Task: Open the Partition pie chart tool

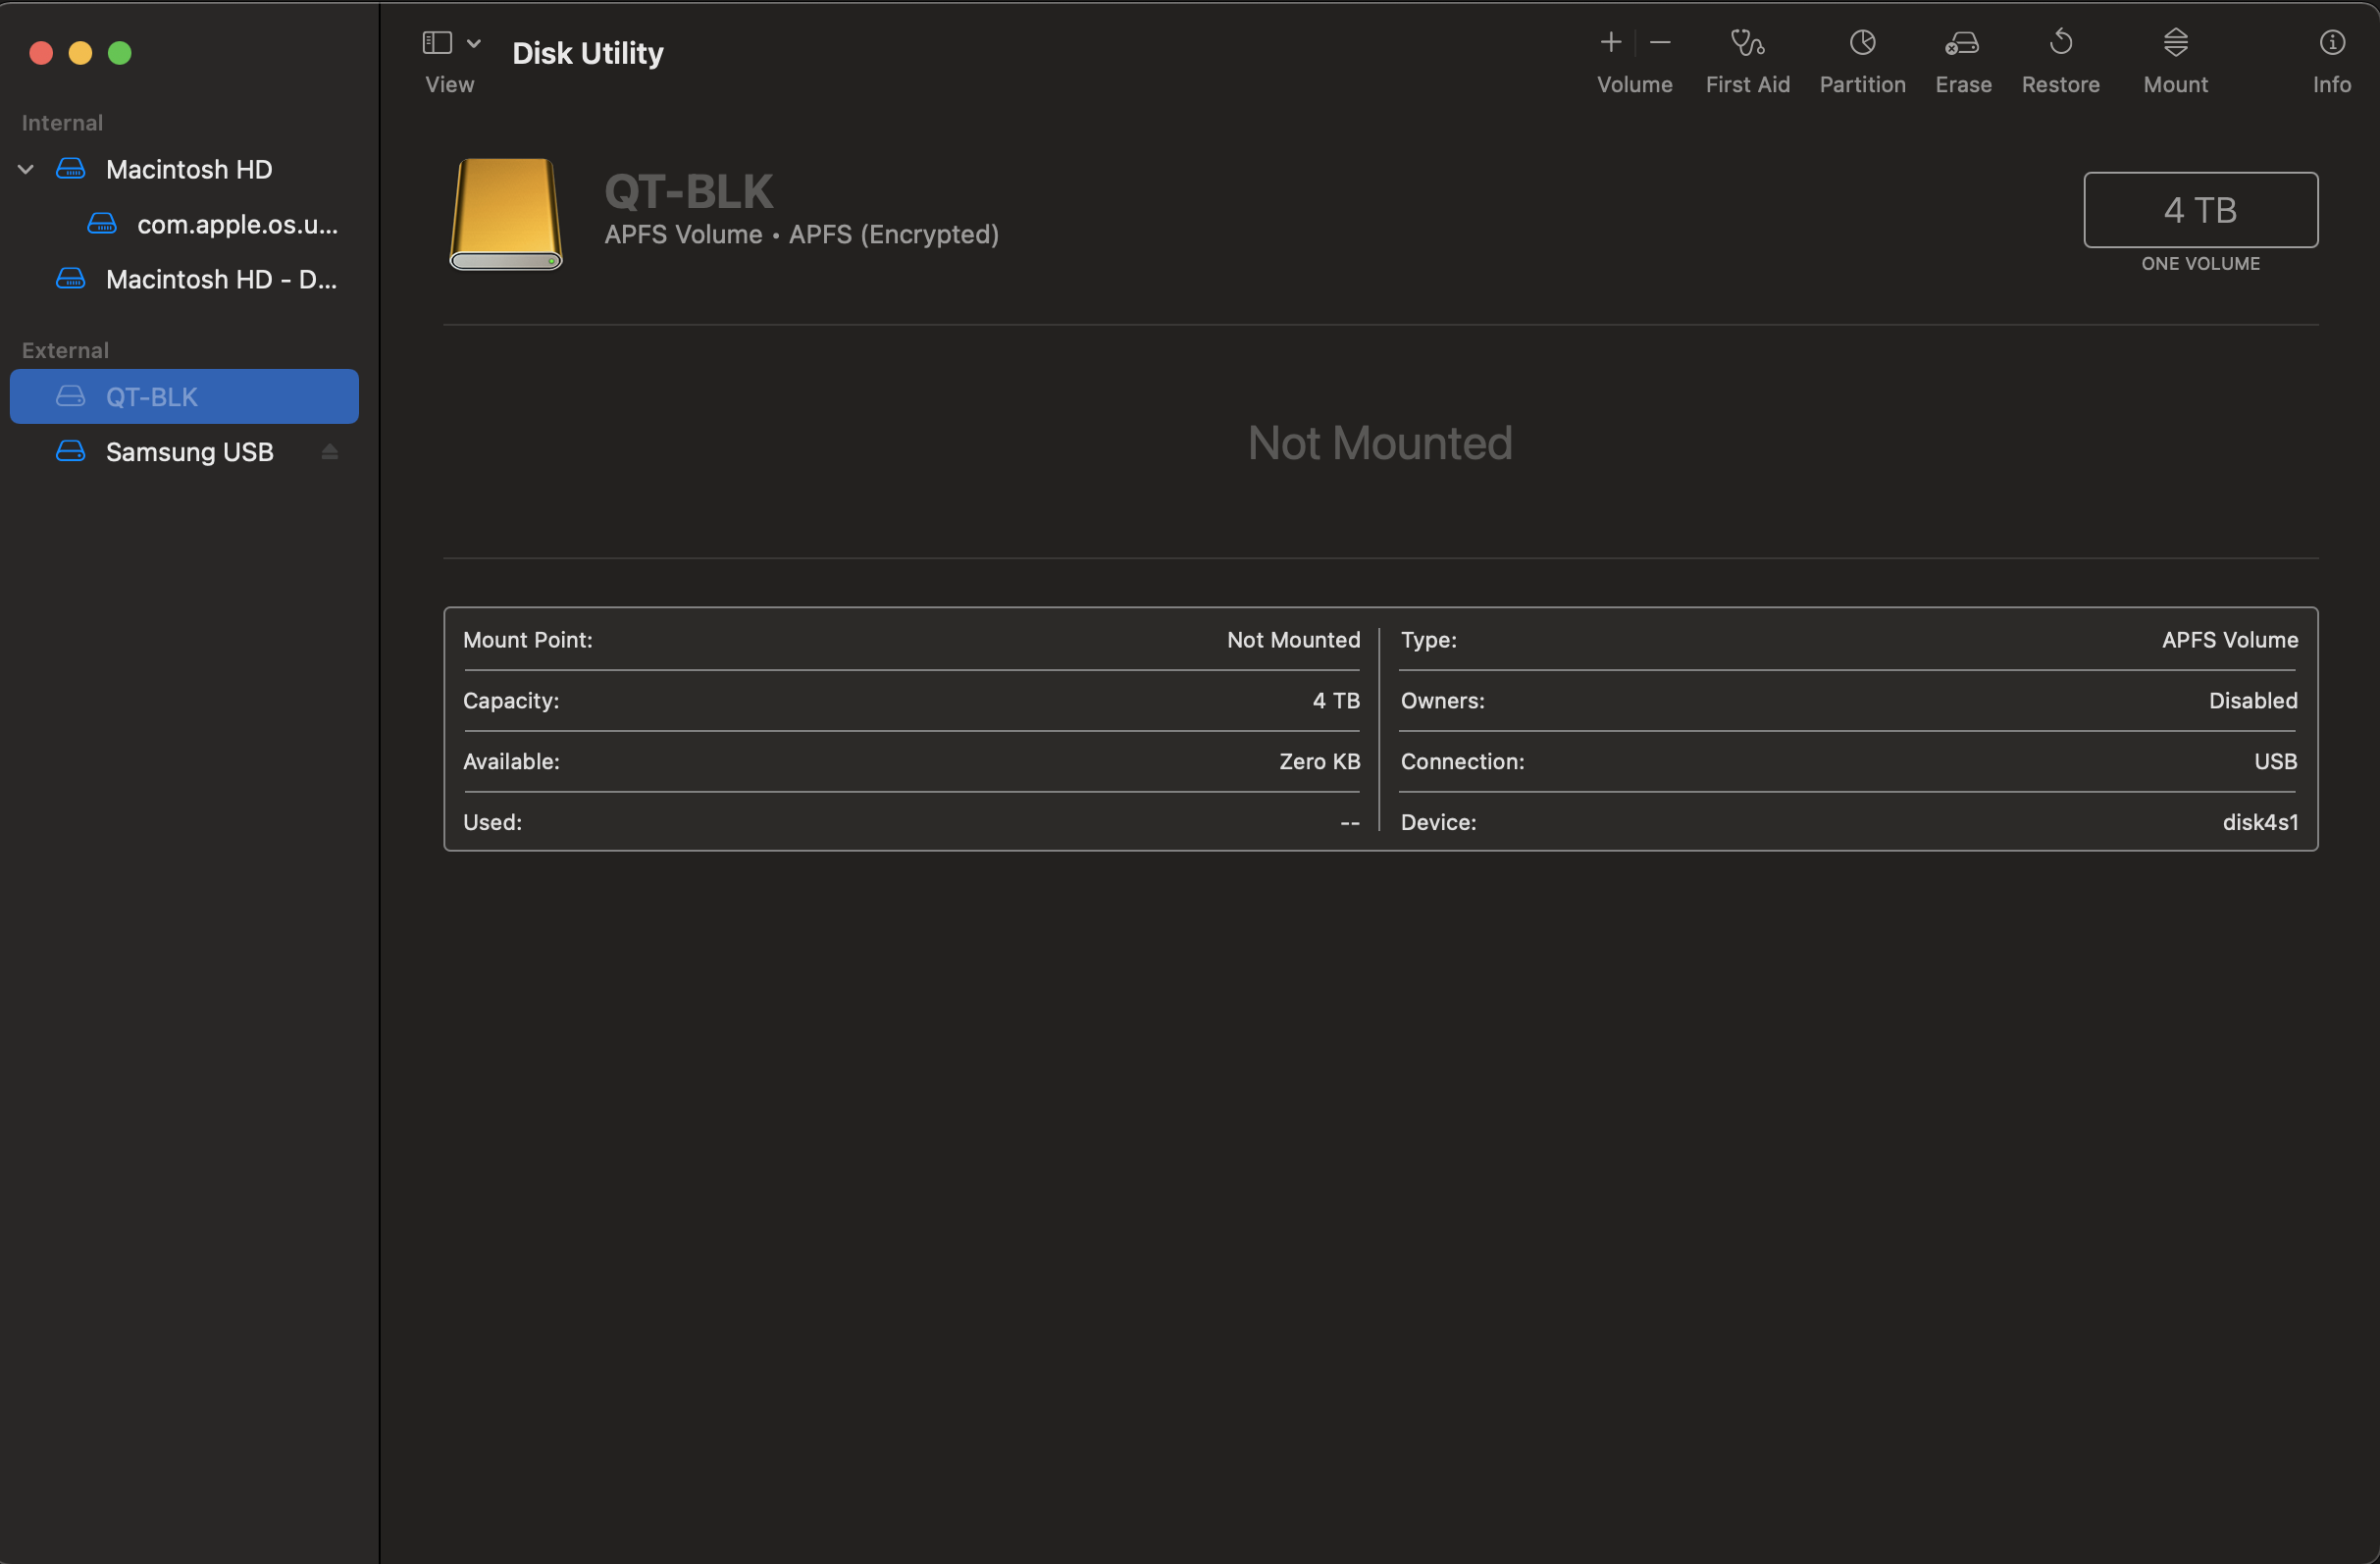Action: [x=1862, y=43]
